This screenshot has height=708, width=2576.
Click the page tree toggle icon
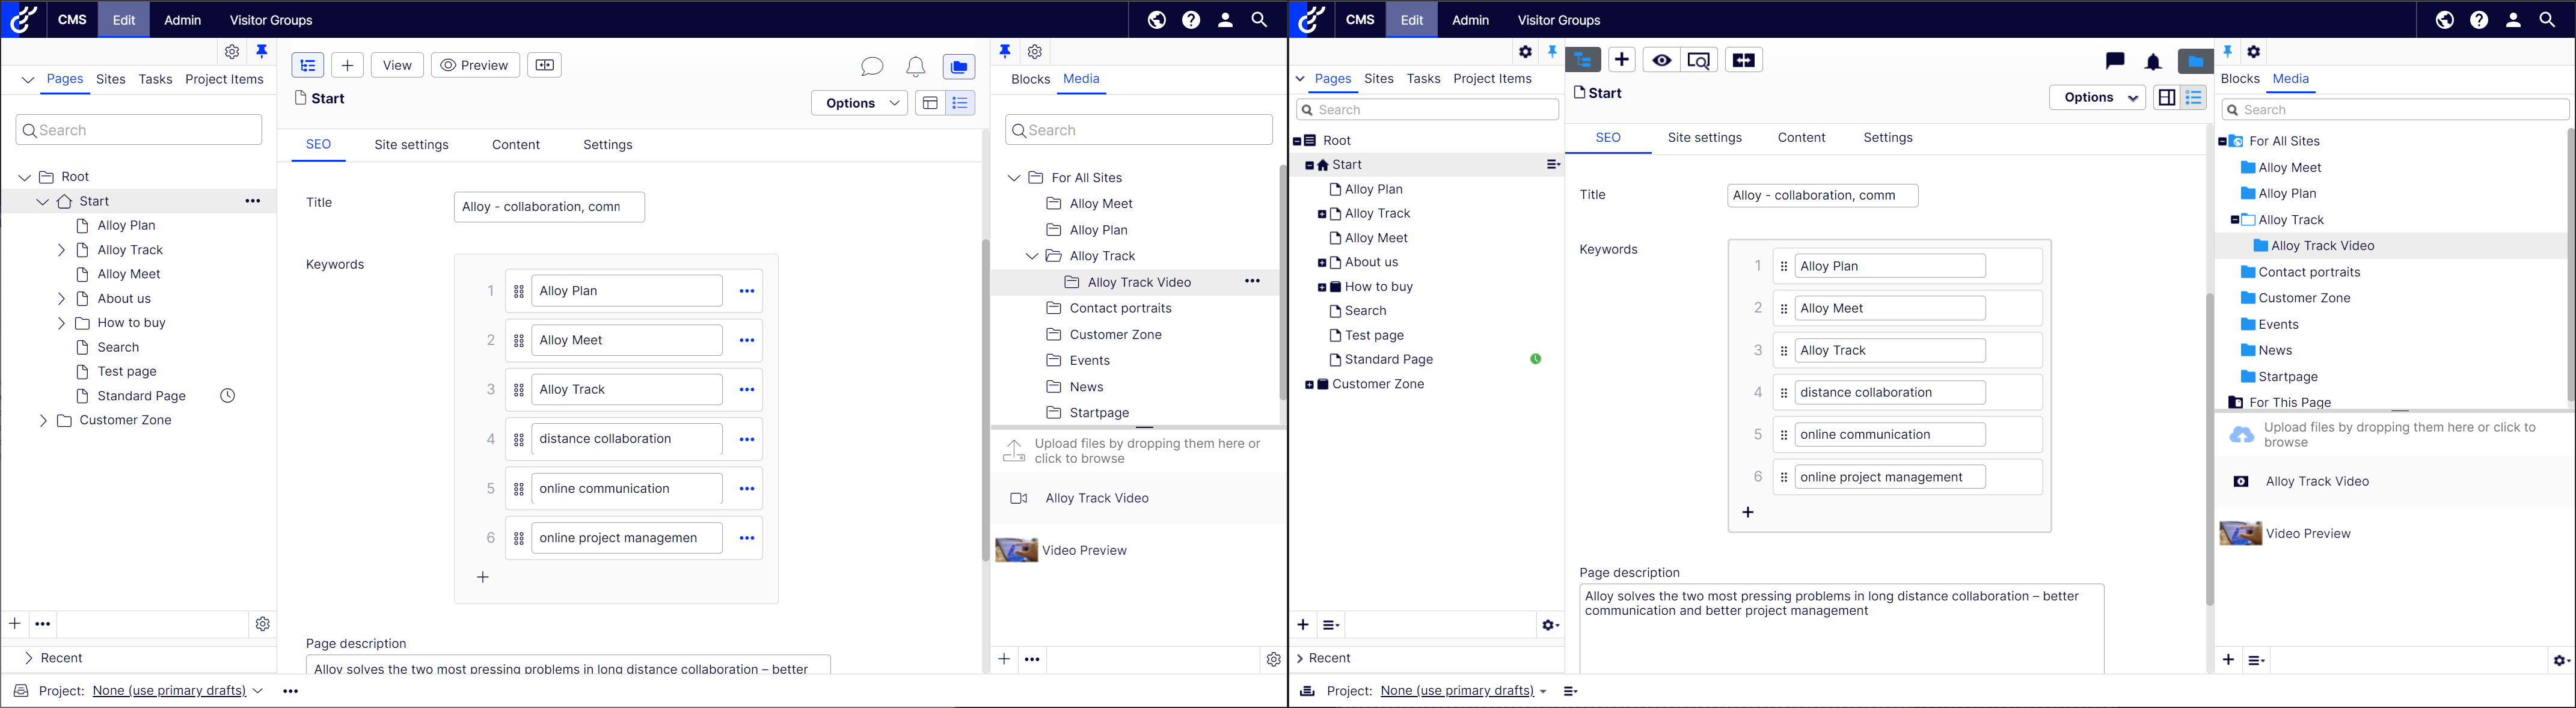pyautogui.click(x=307, y=65)
